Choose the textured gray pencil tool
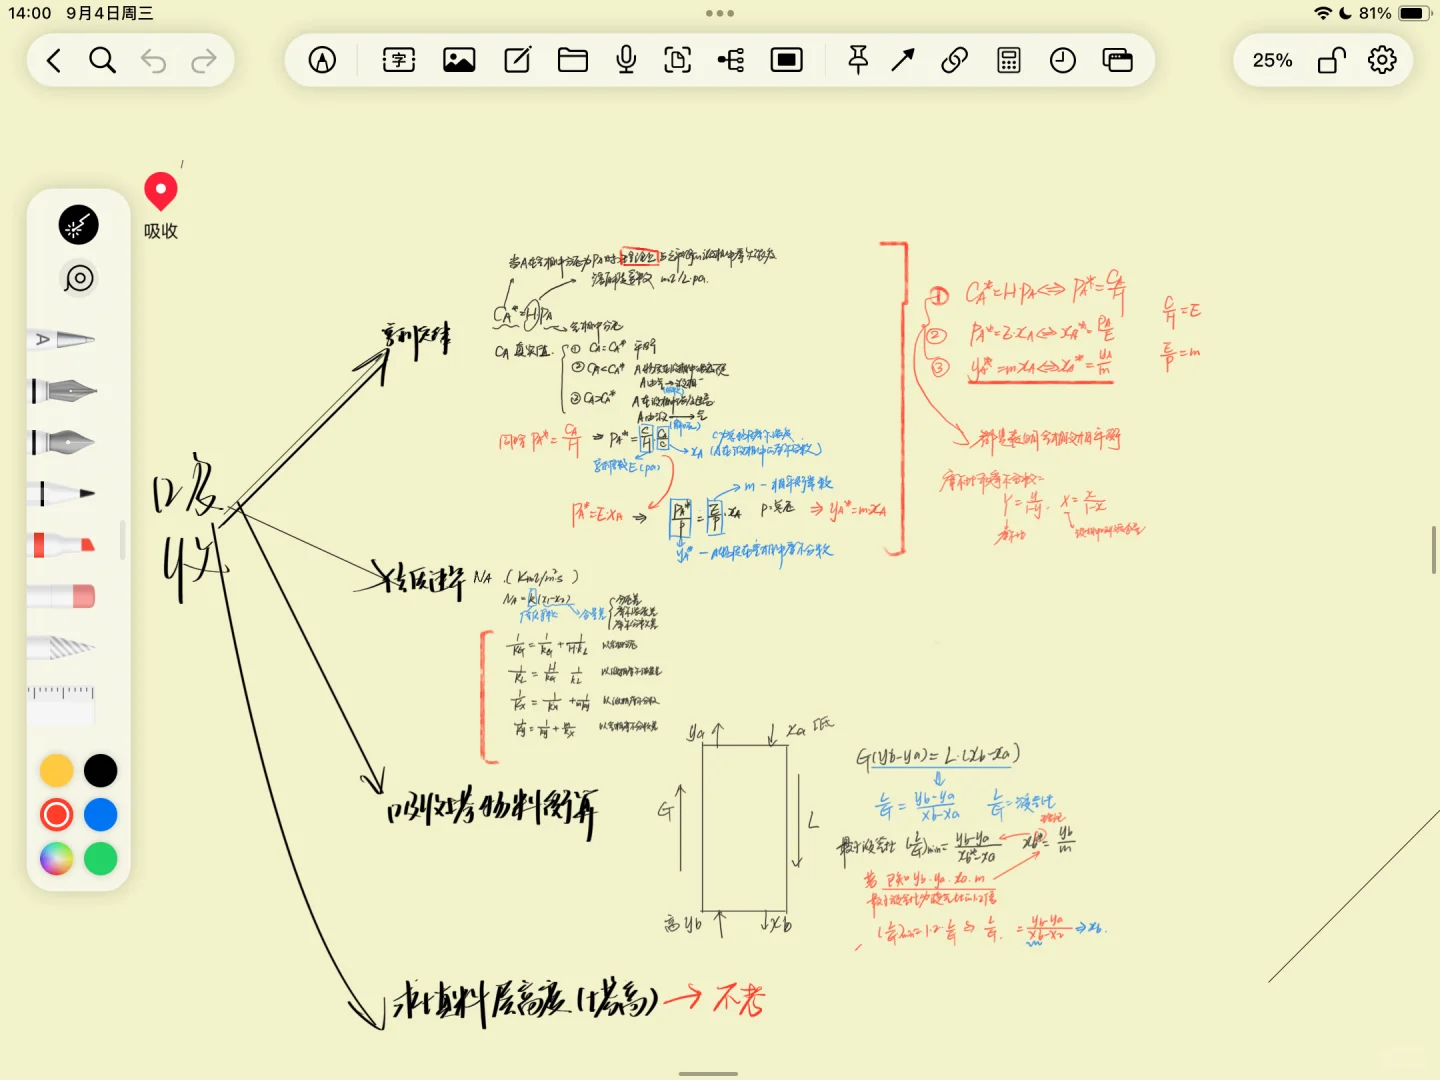This screenshot has height=1080, width=1440. pyautogui.click(x=62, y=648)
